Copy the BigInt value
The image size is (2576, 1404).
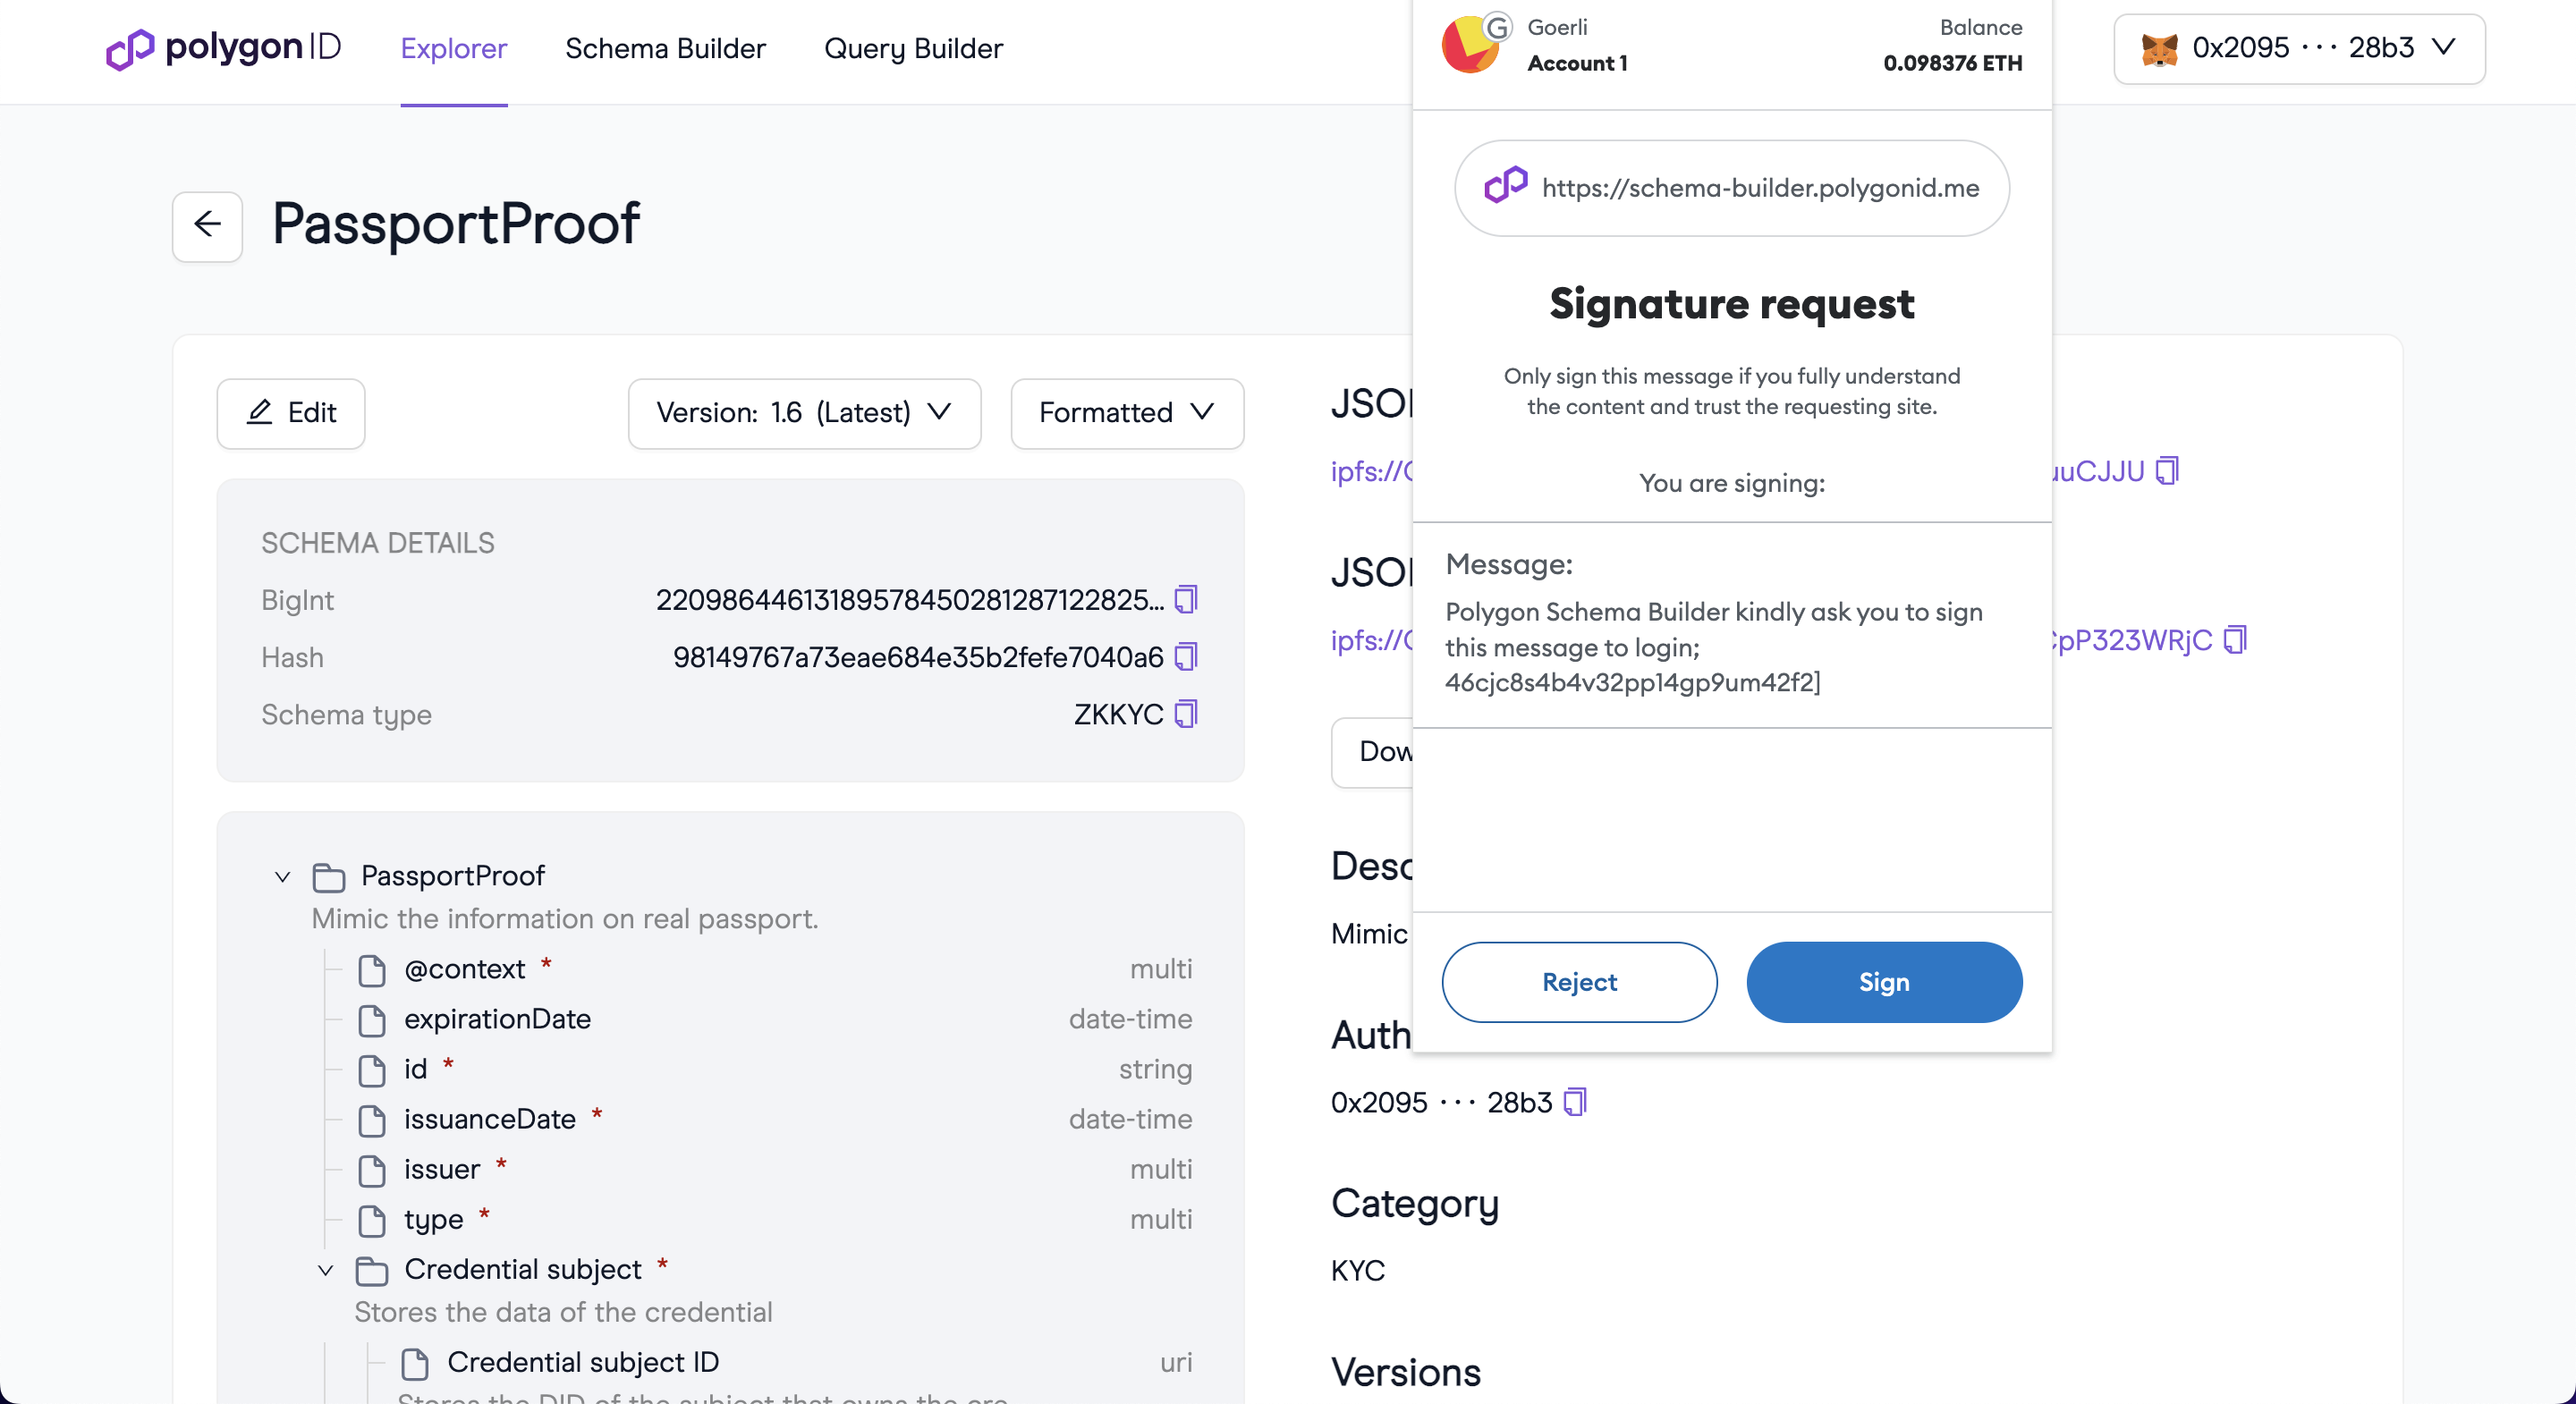click(x=1185, y=600)
